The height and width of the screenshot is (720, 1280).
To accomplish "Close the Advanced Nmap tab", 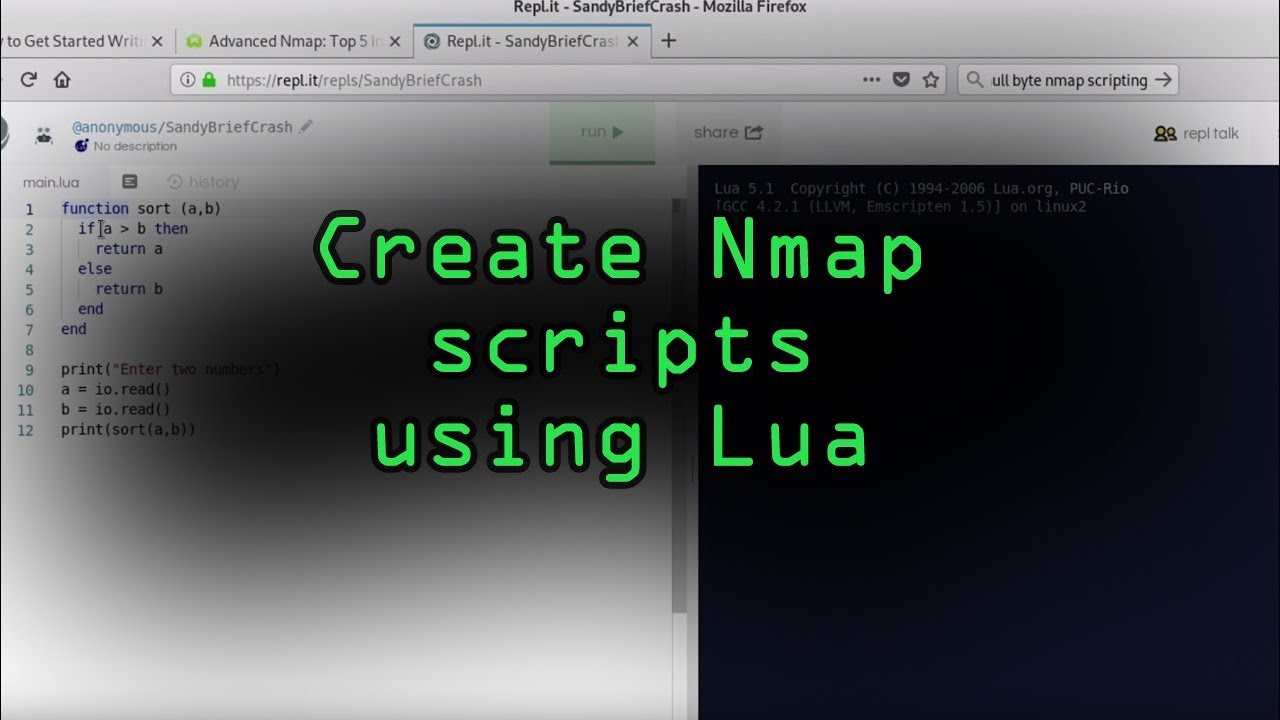I will (x=395, y=41).
